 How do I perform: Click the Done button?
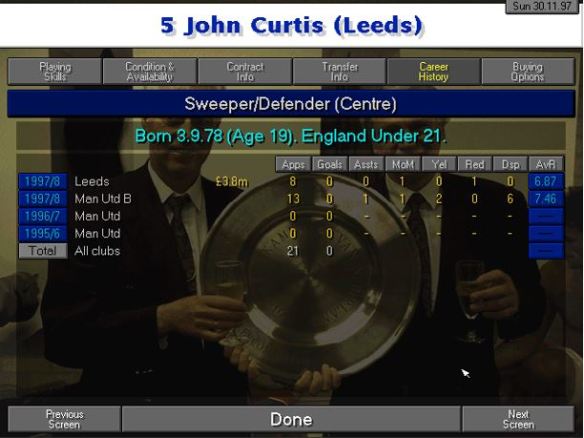click(291, 419)
